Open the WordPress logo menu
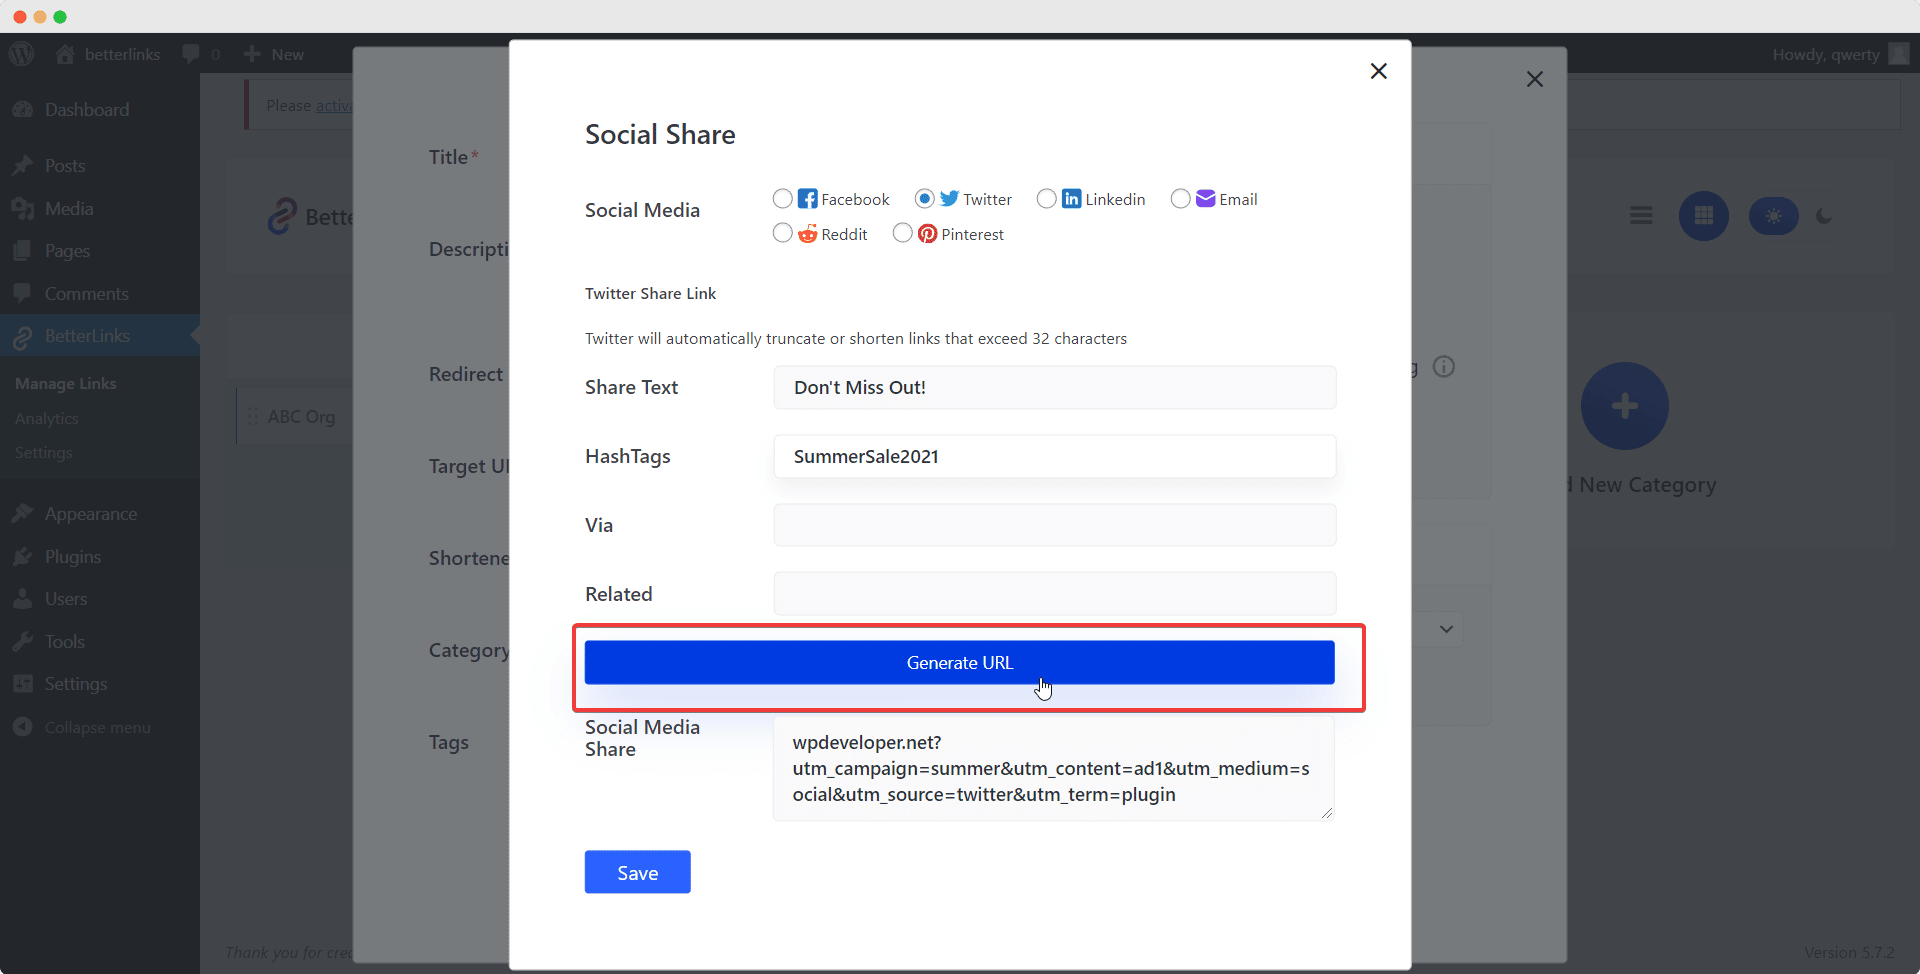 tap(21, 54)
